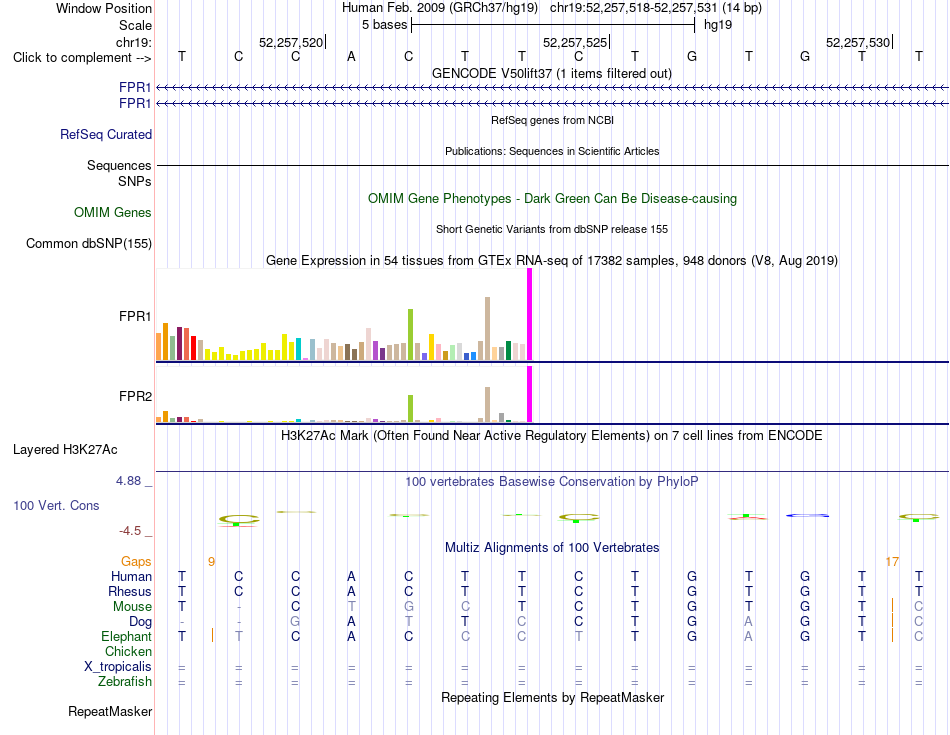
Task: Click the -4.5 lower PhyloP scale value
Action: (130, 531)
